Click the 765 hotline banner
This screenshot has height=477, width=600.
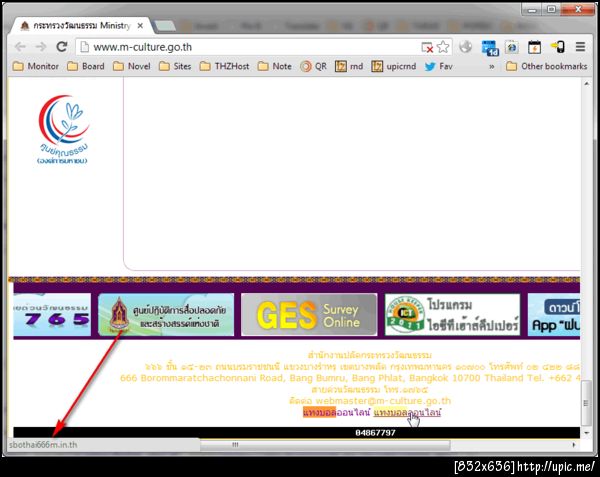point(52,314)
